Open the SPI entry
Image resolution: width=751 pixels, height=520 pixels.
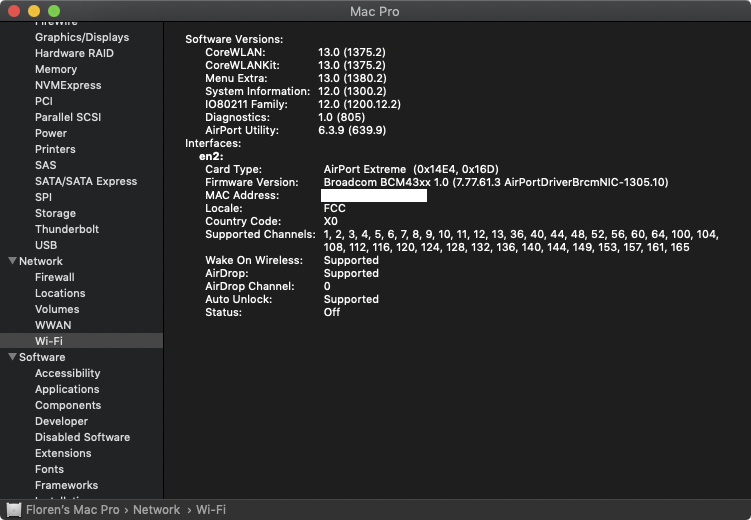coord(43,197)
